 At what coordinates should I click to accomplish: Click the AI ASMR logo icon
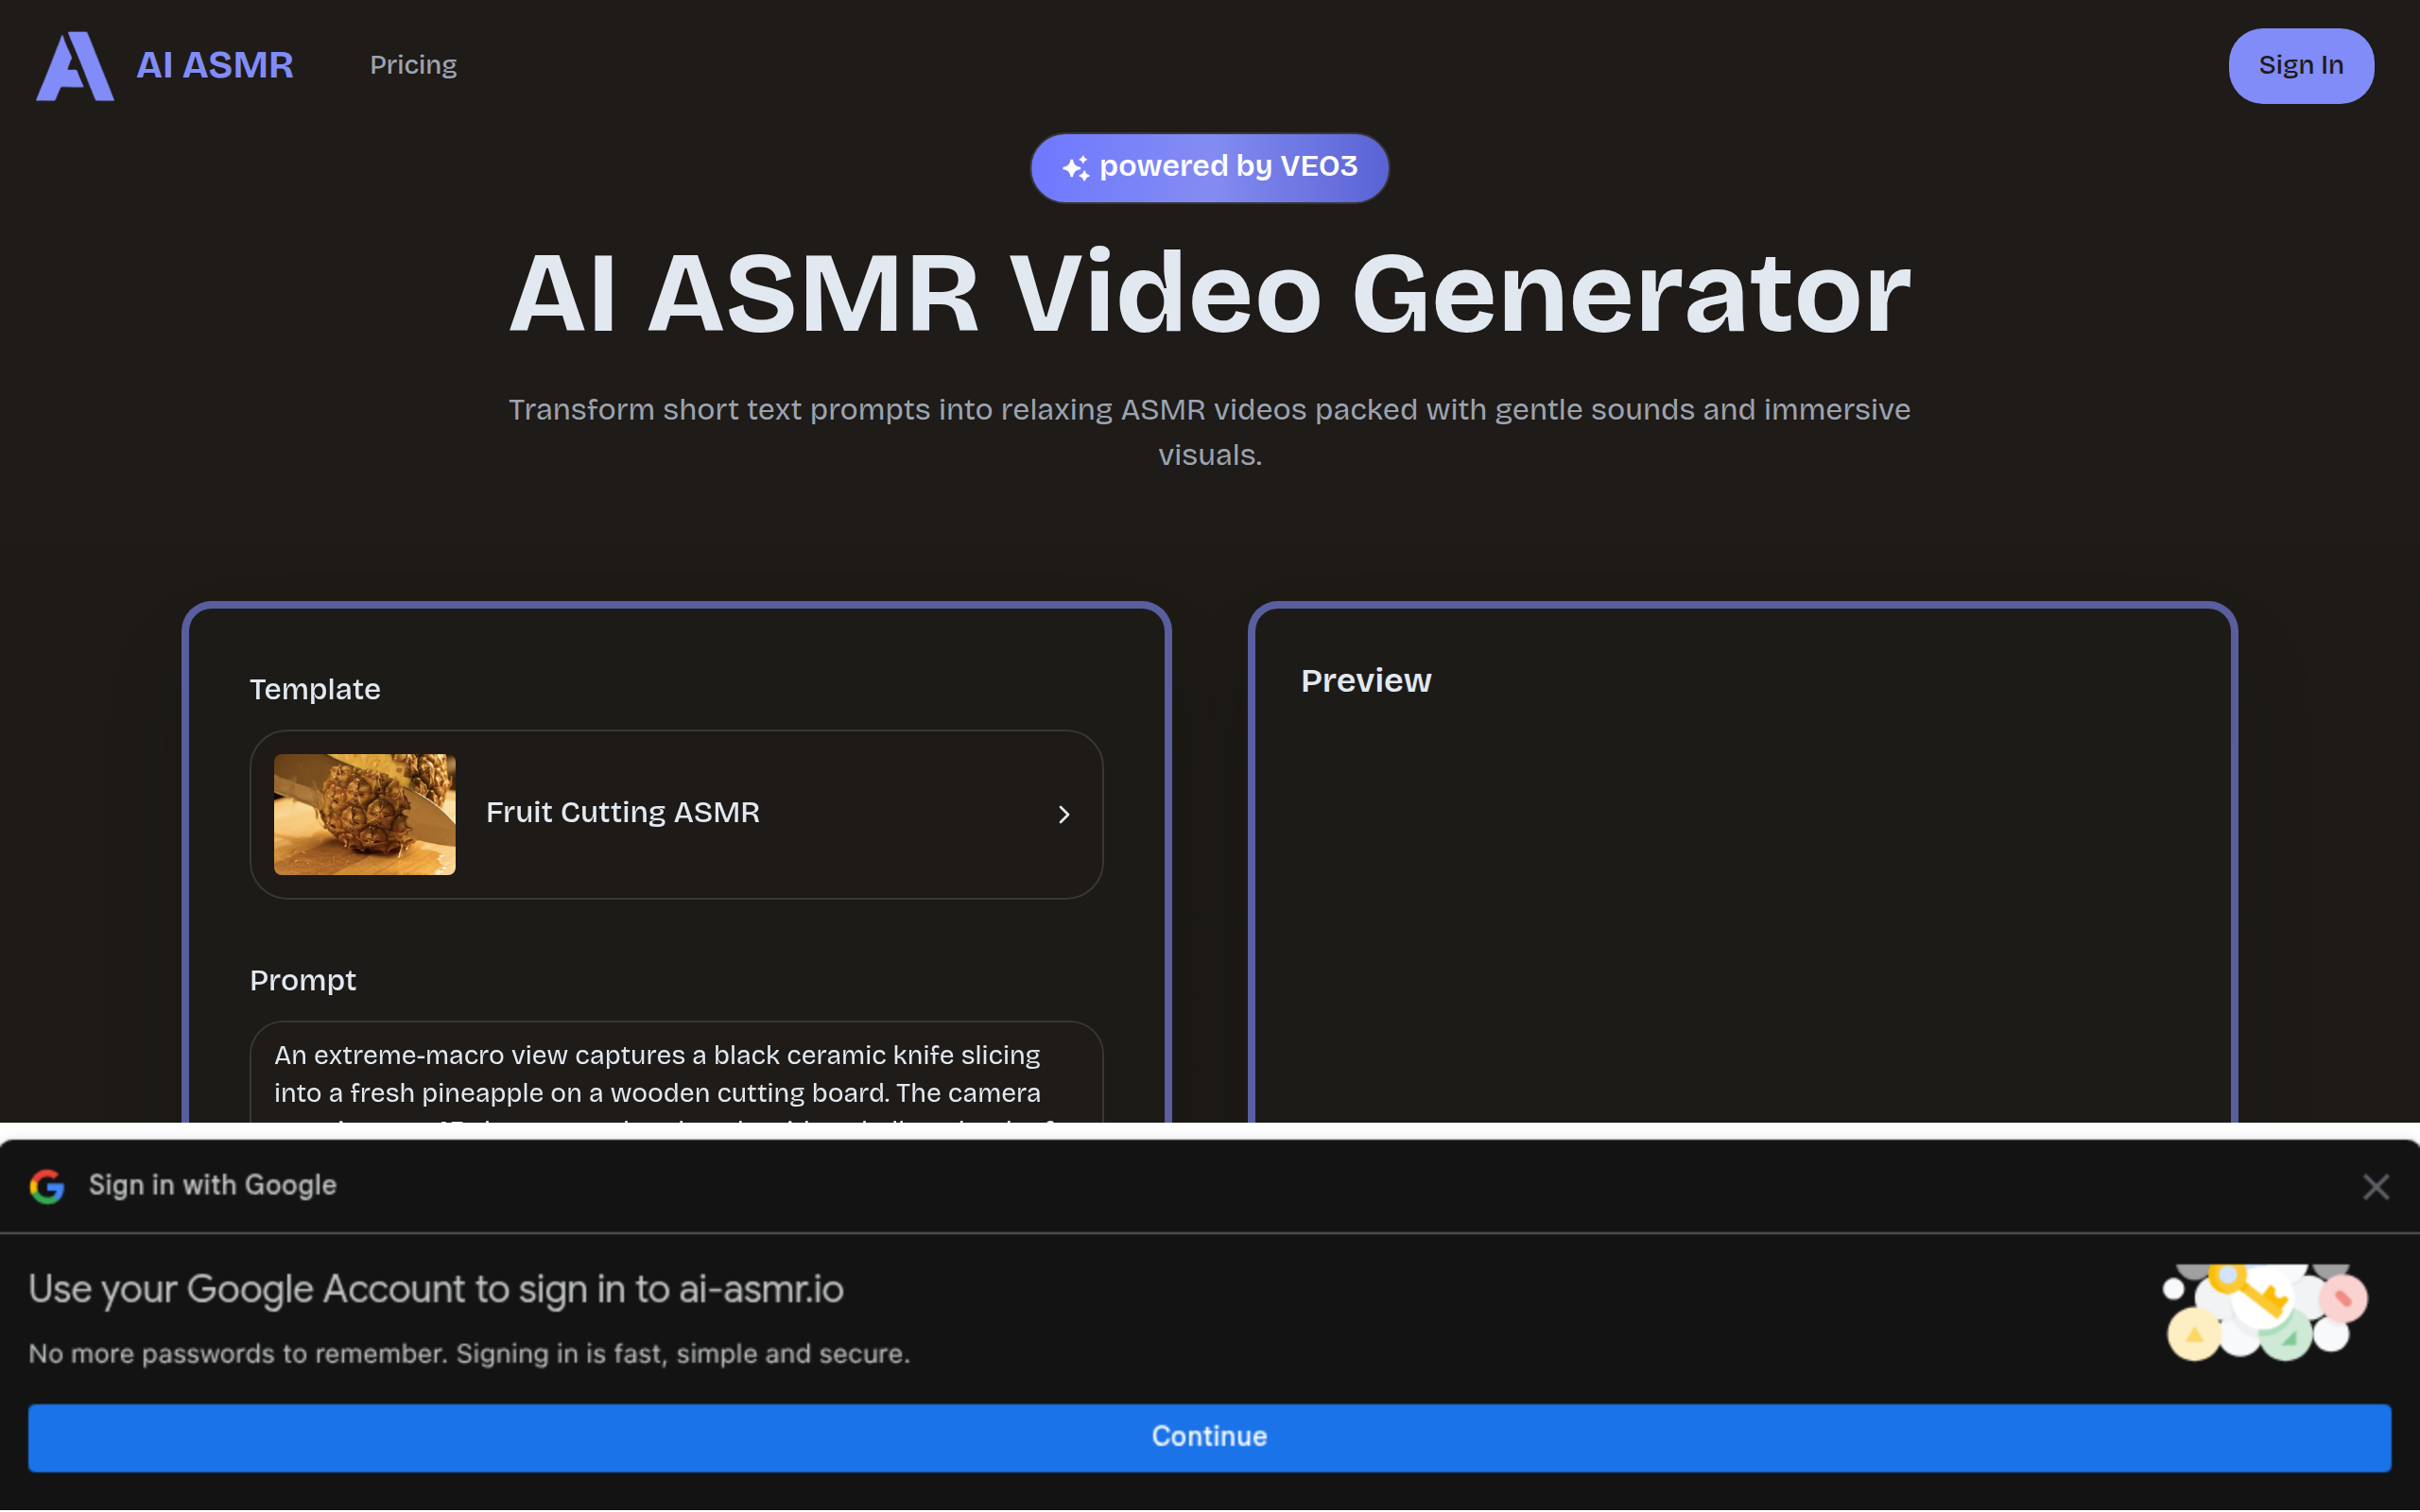pos(74,66)
